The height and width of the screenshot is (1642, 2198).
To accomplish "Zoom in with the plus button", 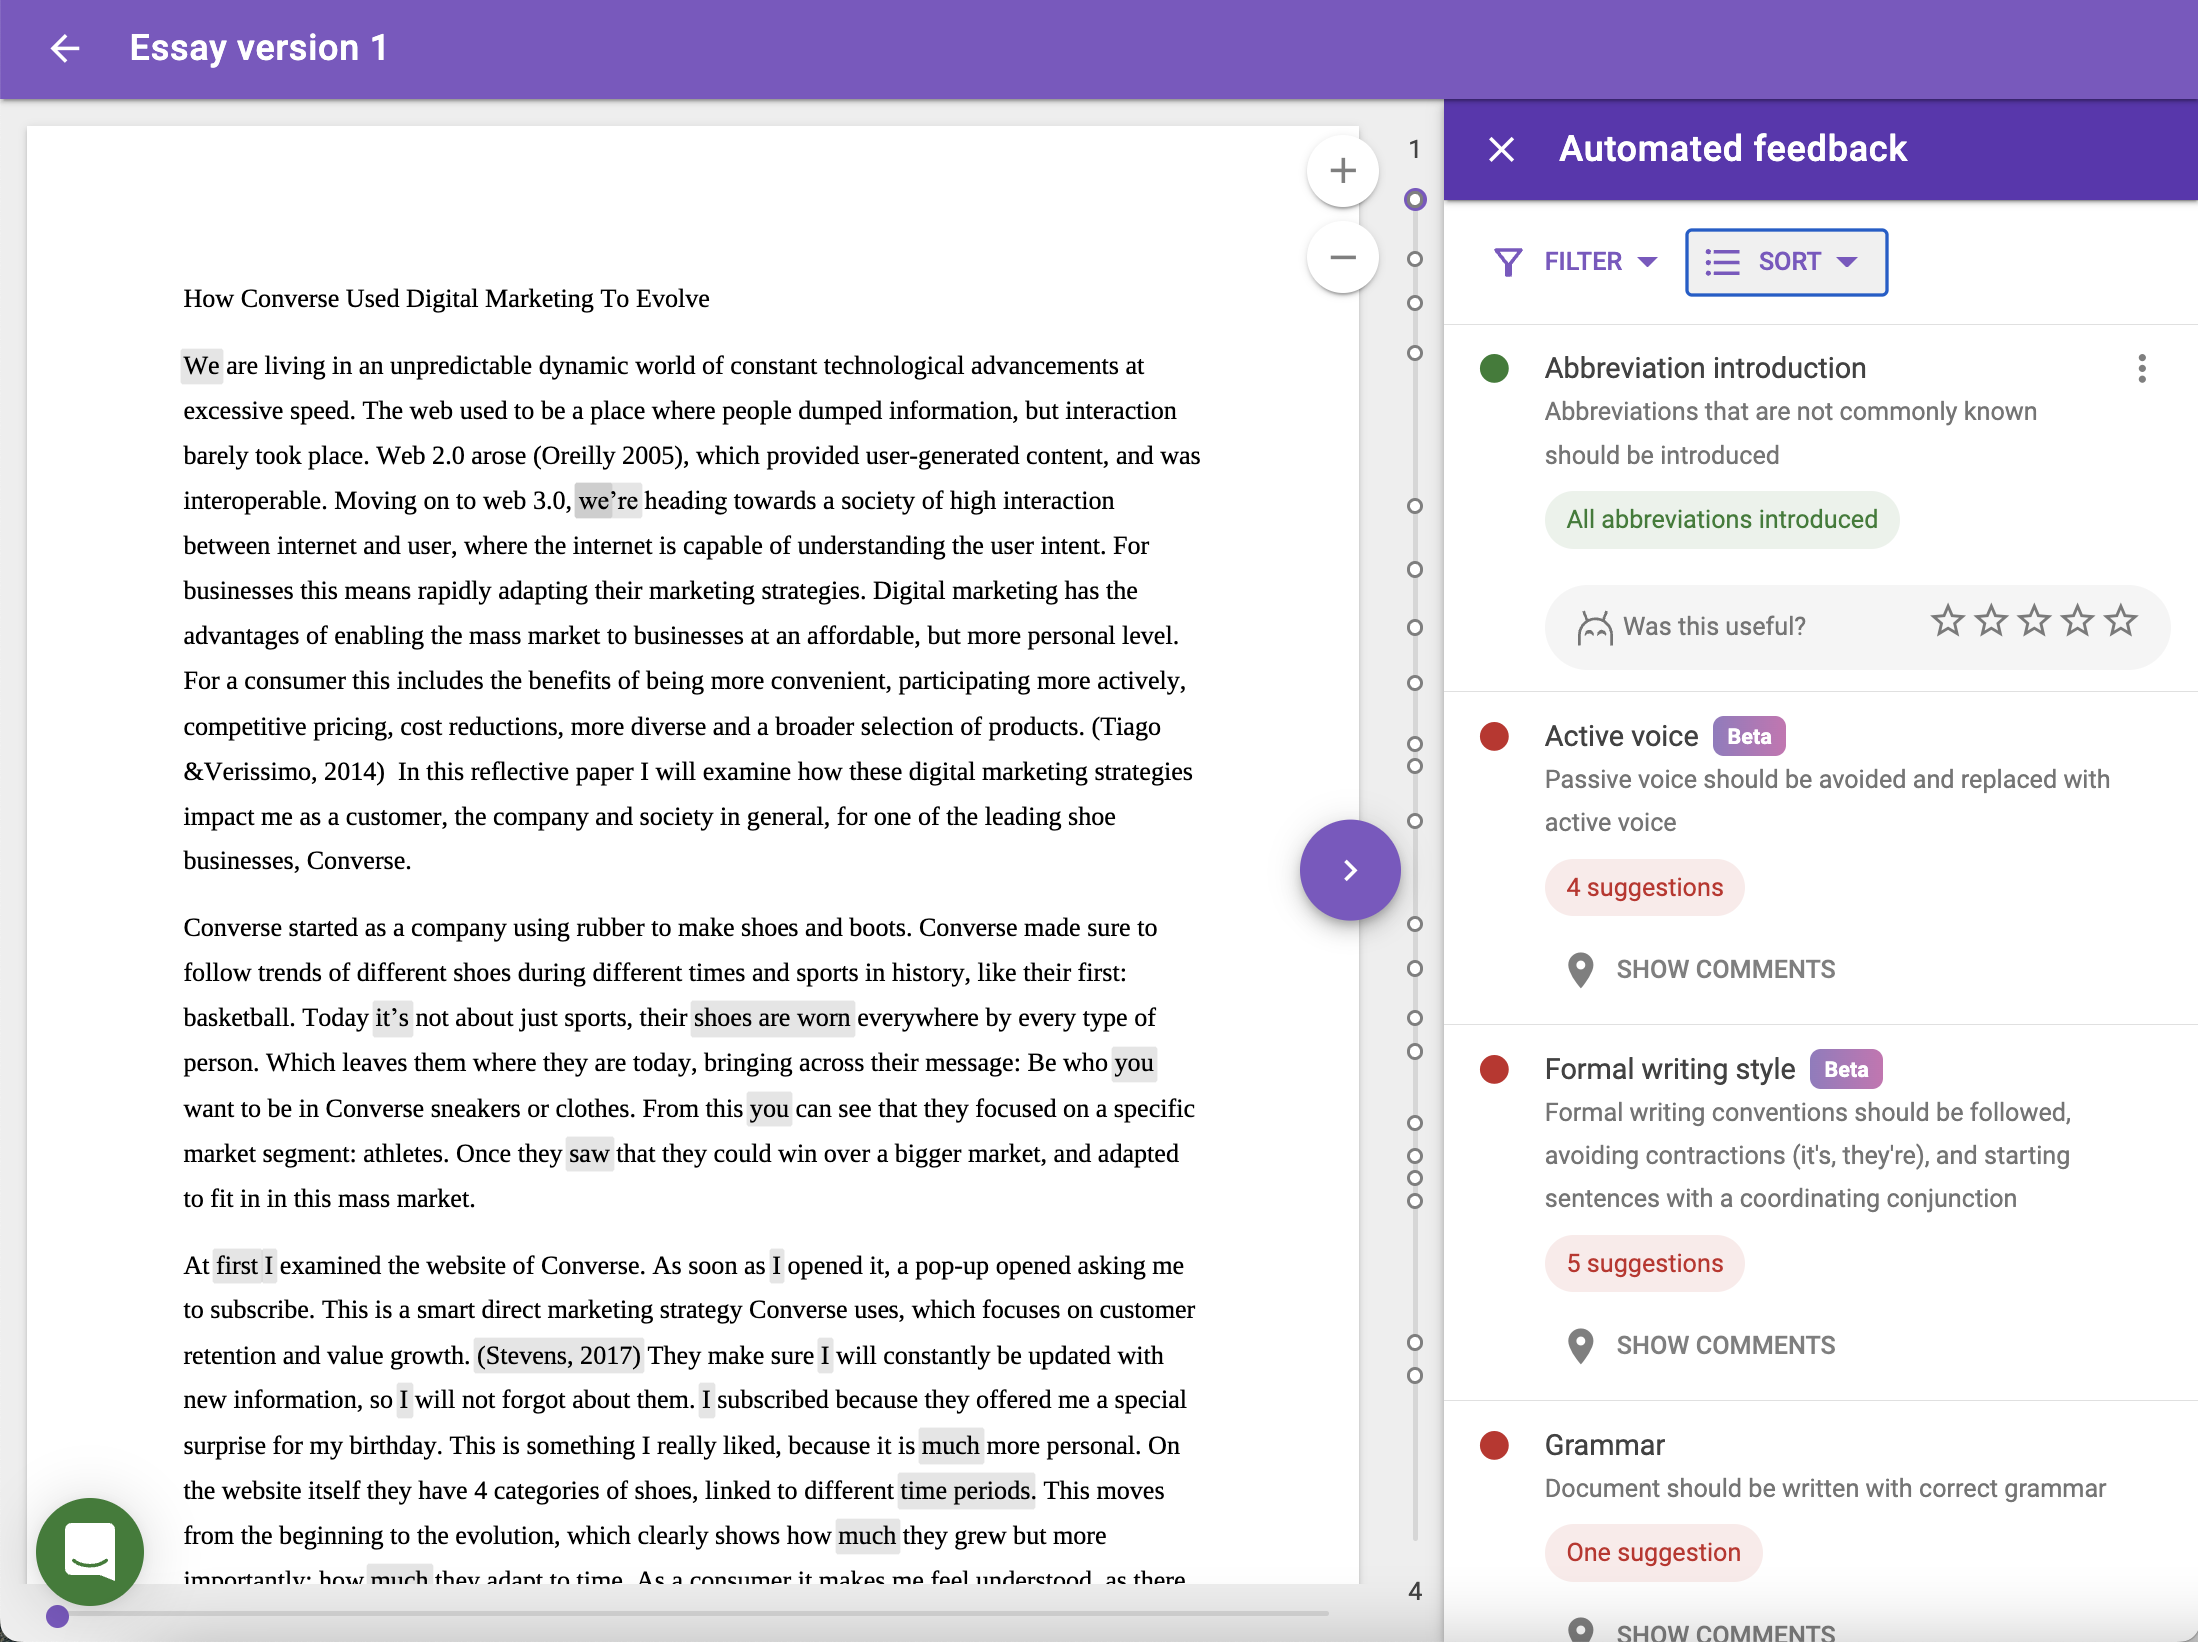I will [x=1343, y=170].
